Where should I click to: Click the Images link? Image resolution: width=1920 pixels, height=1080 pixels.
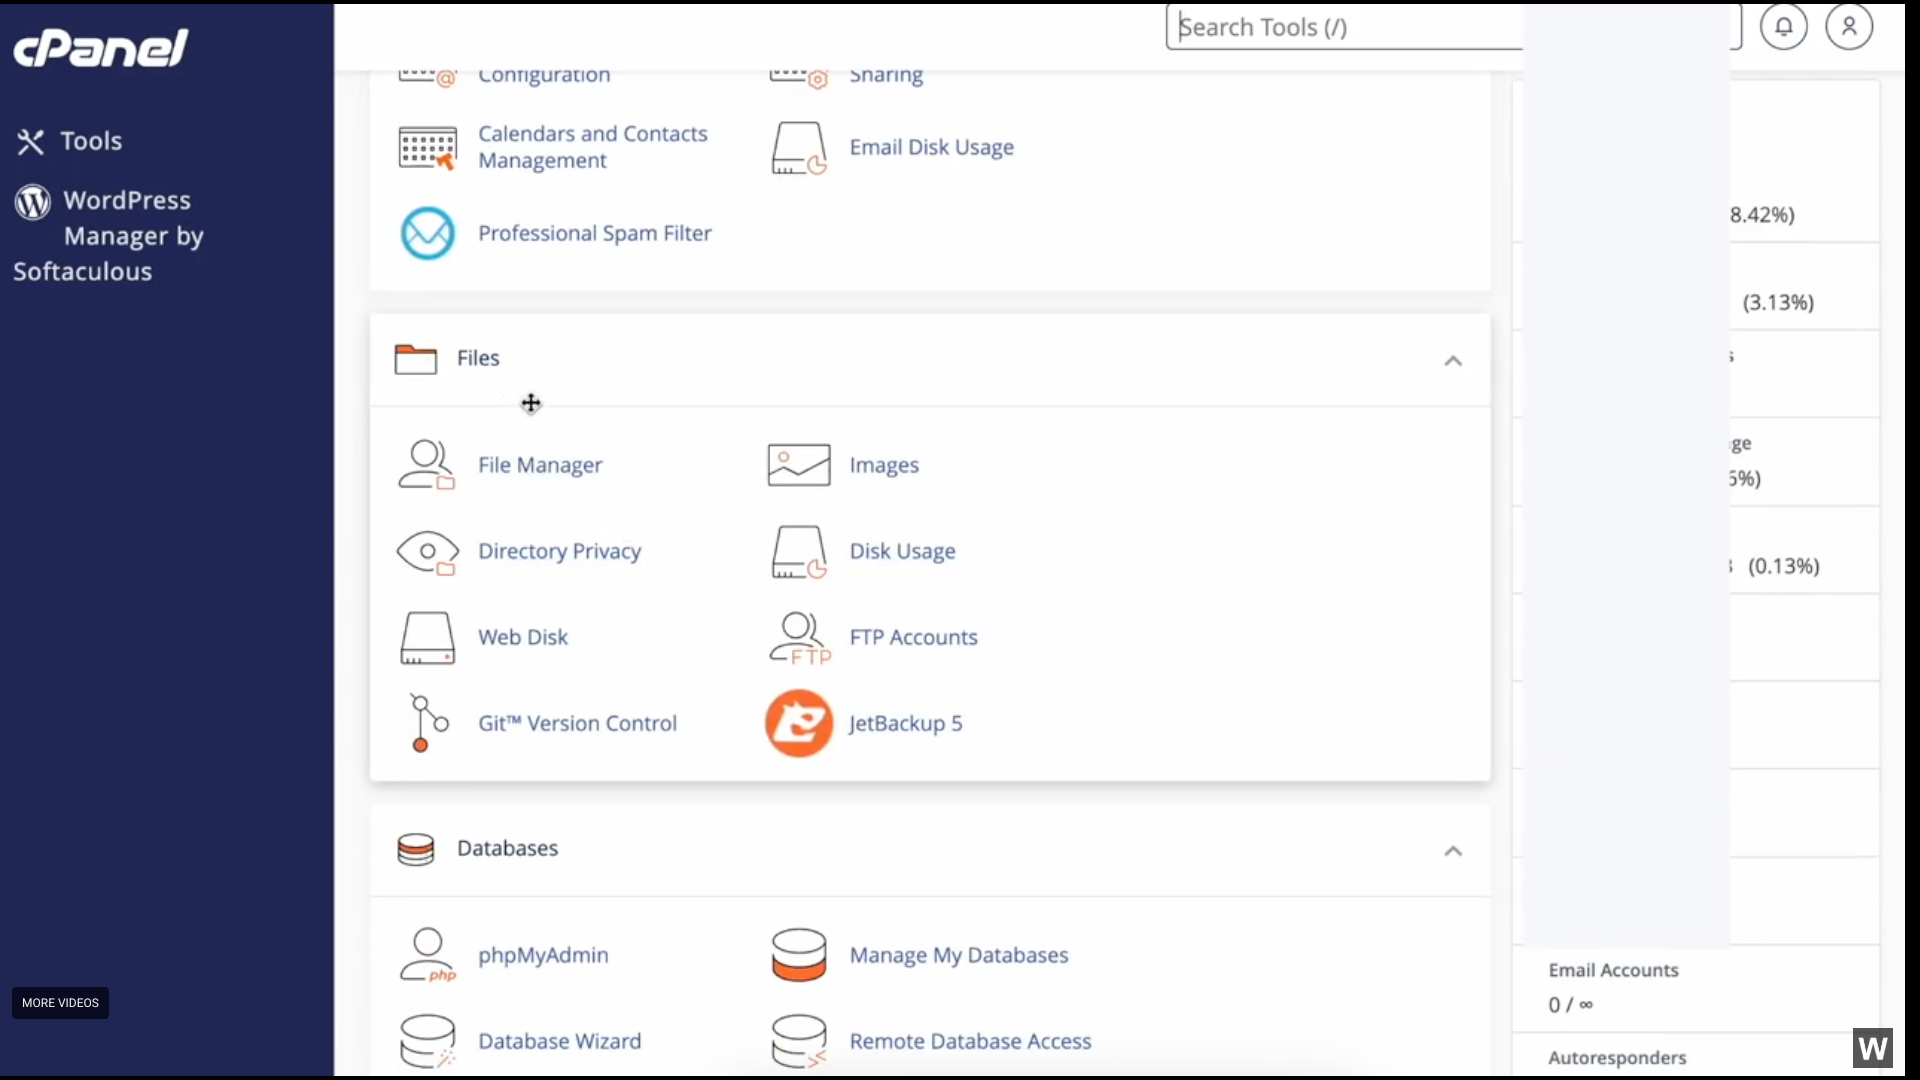pos(884,465)
